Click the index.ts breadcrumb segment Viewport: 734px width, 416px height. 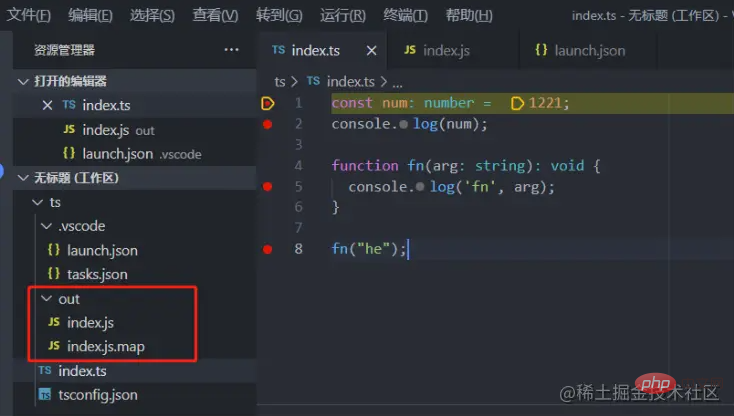point(351,82)
